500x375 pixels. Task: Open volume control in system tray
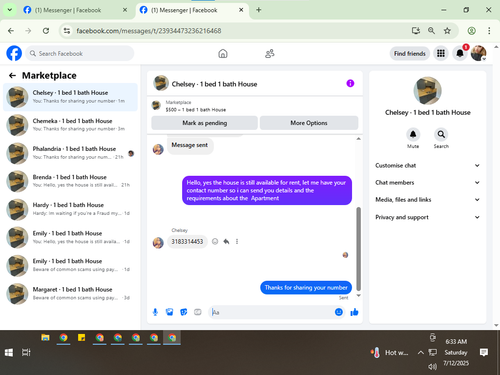(432, 367)
